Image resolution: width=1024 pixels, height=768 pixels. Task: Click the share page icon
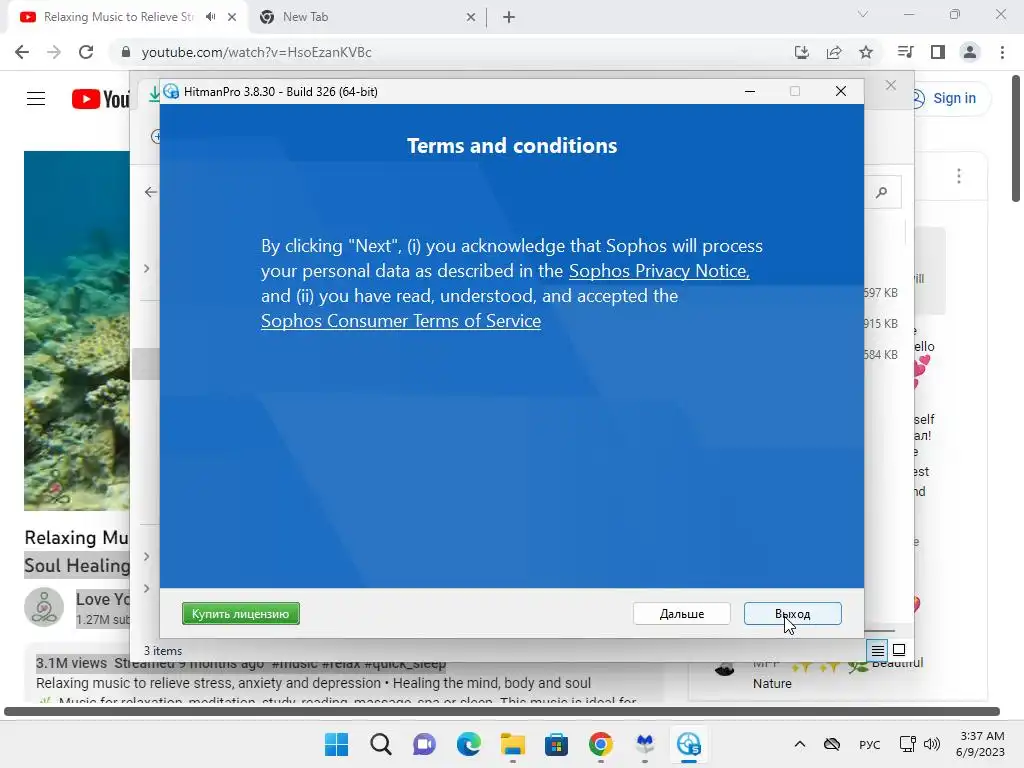point(834,52)
